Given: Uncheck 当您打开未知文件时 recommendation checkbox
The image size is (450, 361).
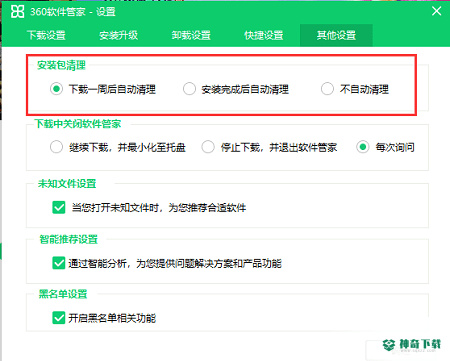Looking at the screenshot, I should point(59,207).
